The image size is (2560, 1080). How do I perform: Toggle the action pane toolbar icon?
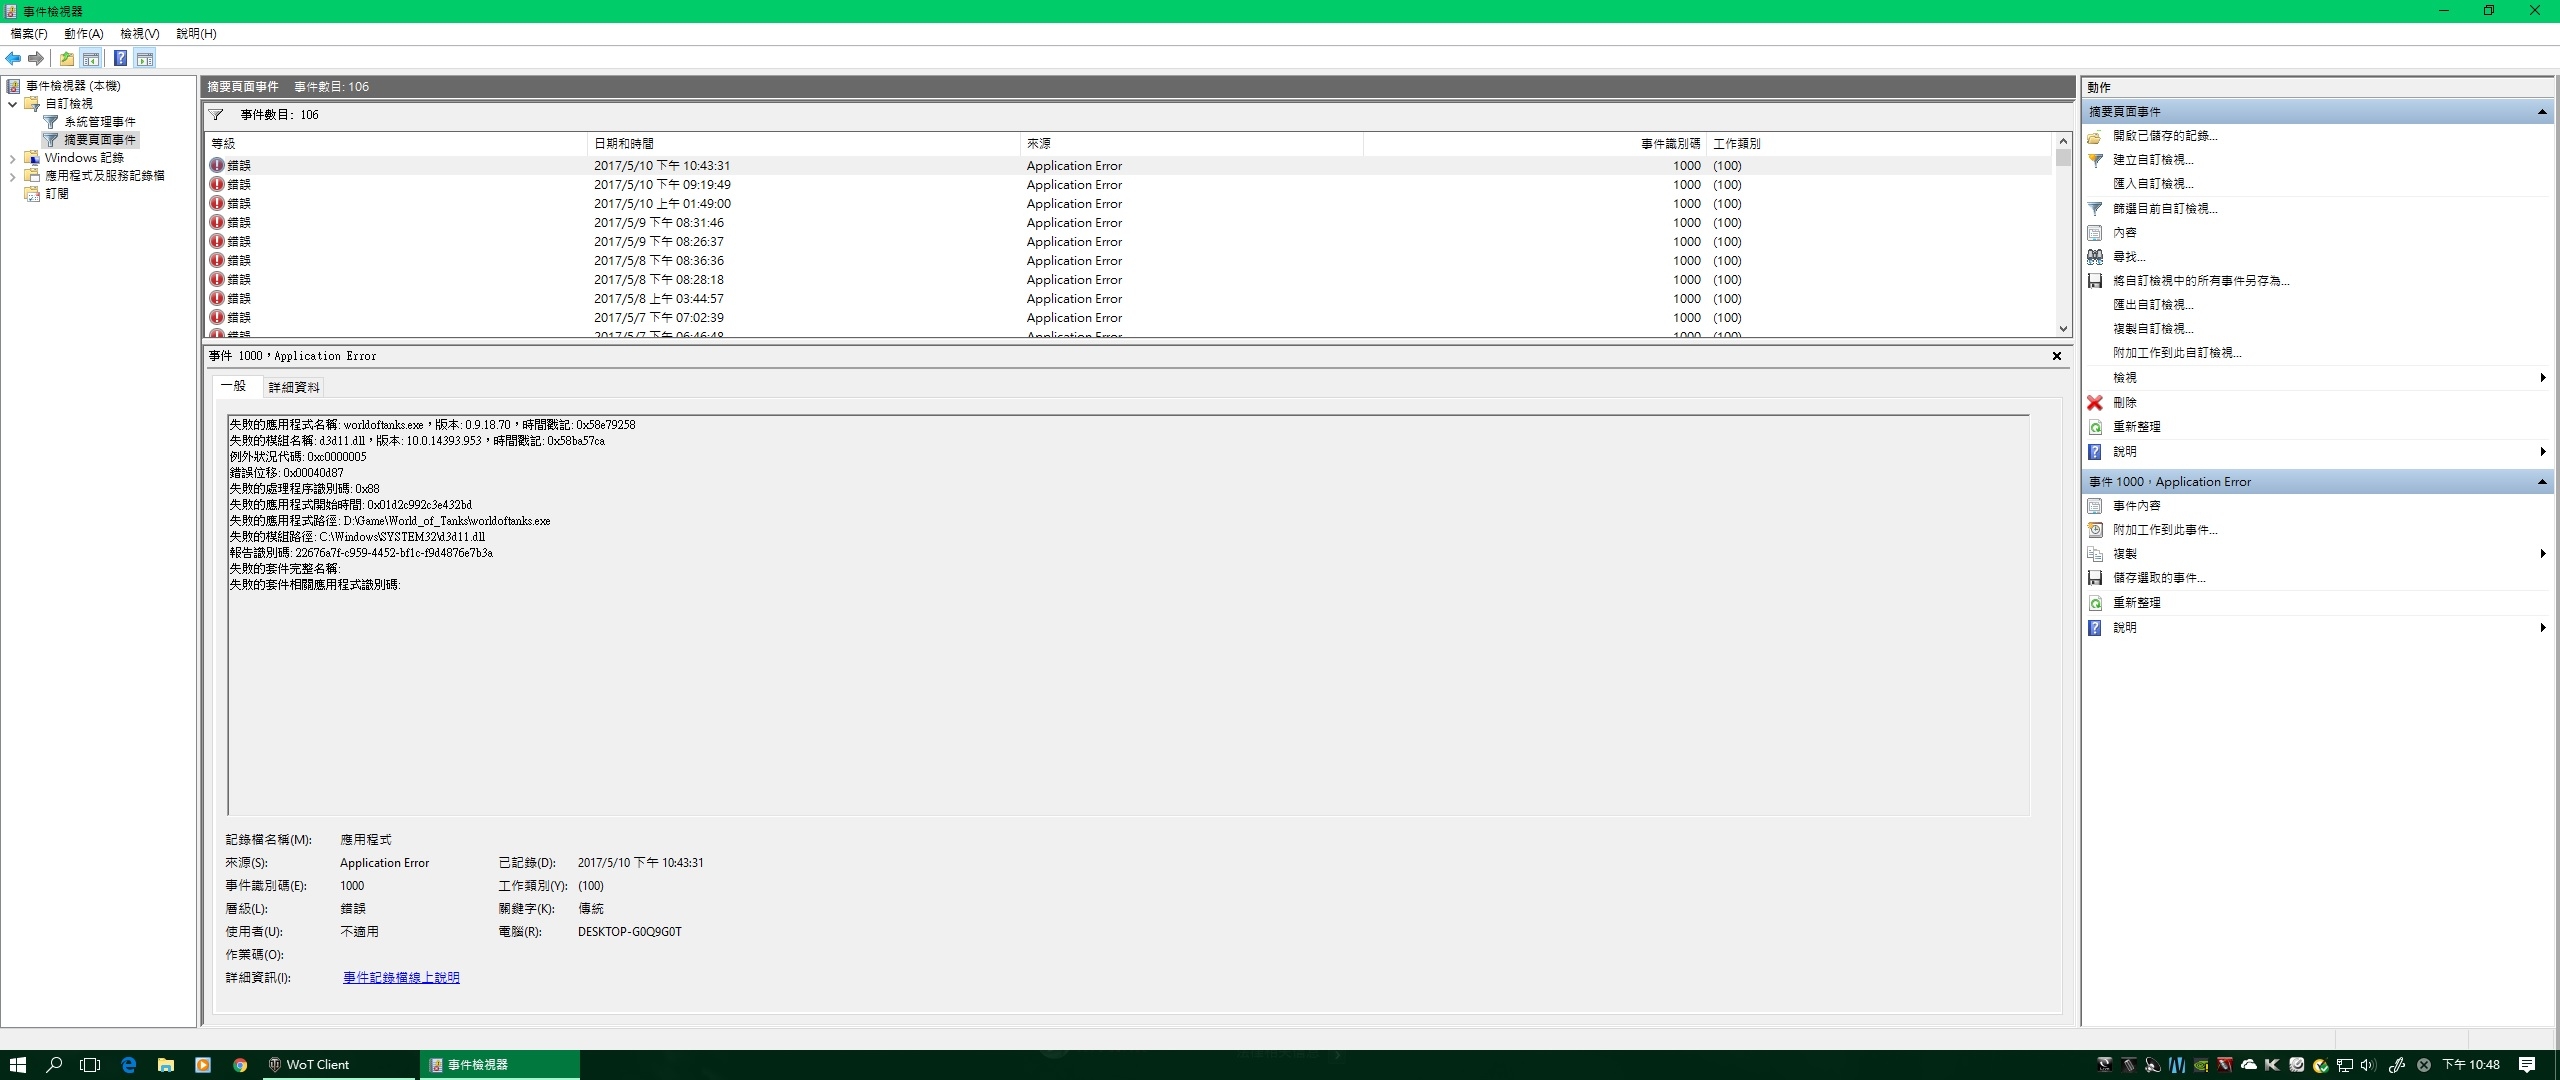145,59
